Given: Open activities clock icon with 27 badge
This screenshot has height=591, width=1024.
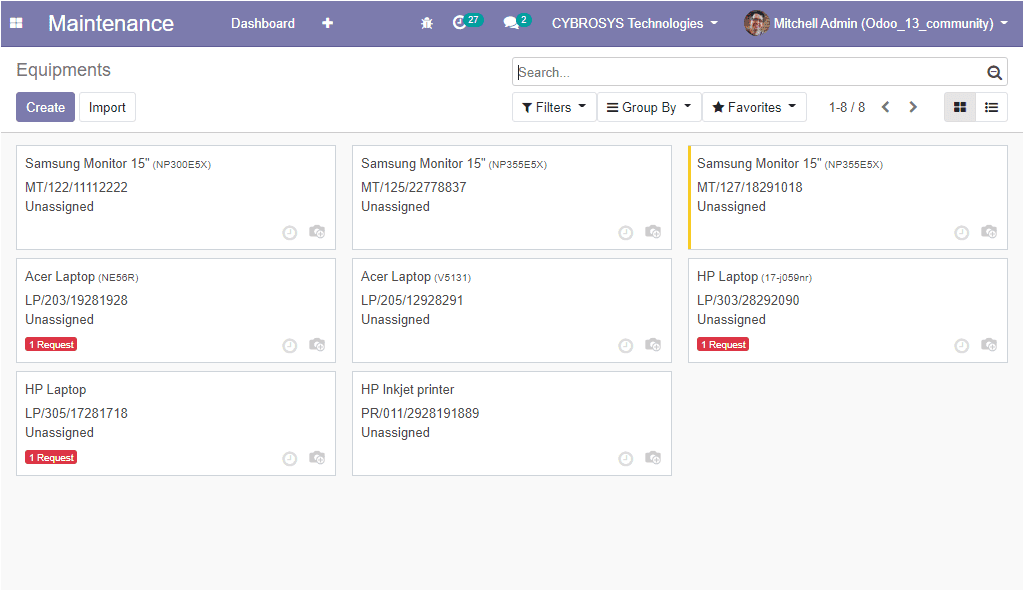Looking at the screenshot, I should pyautogui.click(x=467, y=22).
